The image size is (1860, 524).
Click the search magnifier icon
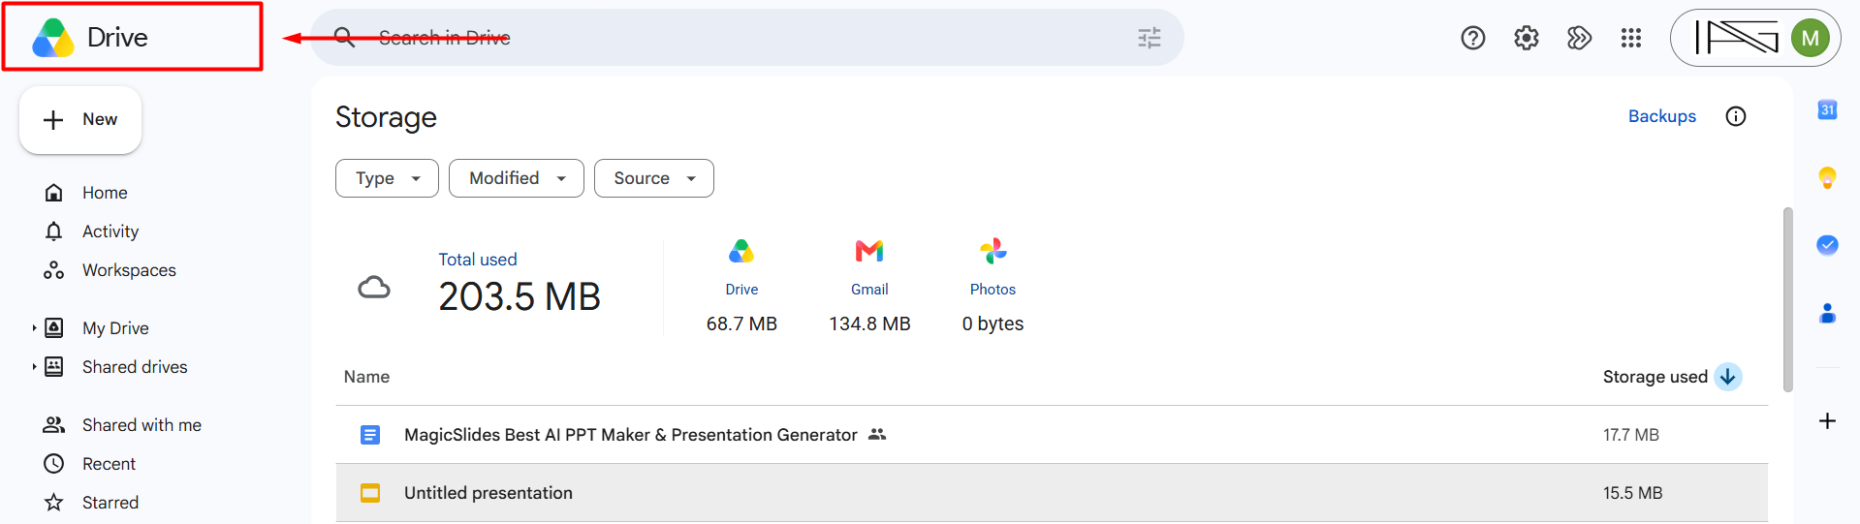click(x=344, y=37)
